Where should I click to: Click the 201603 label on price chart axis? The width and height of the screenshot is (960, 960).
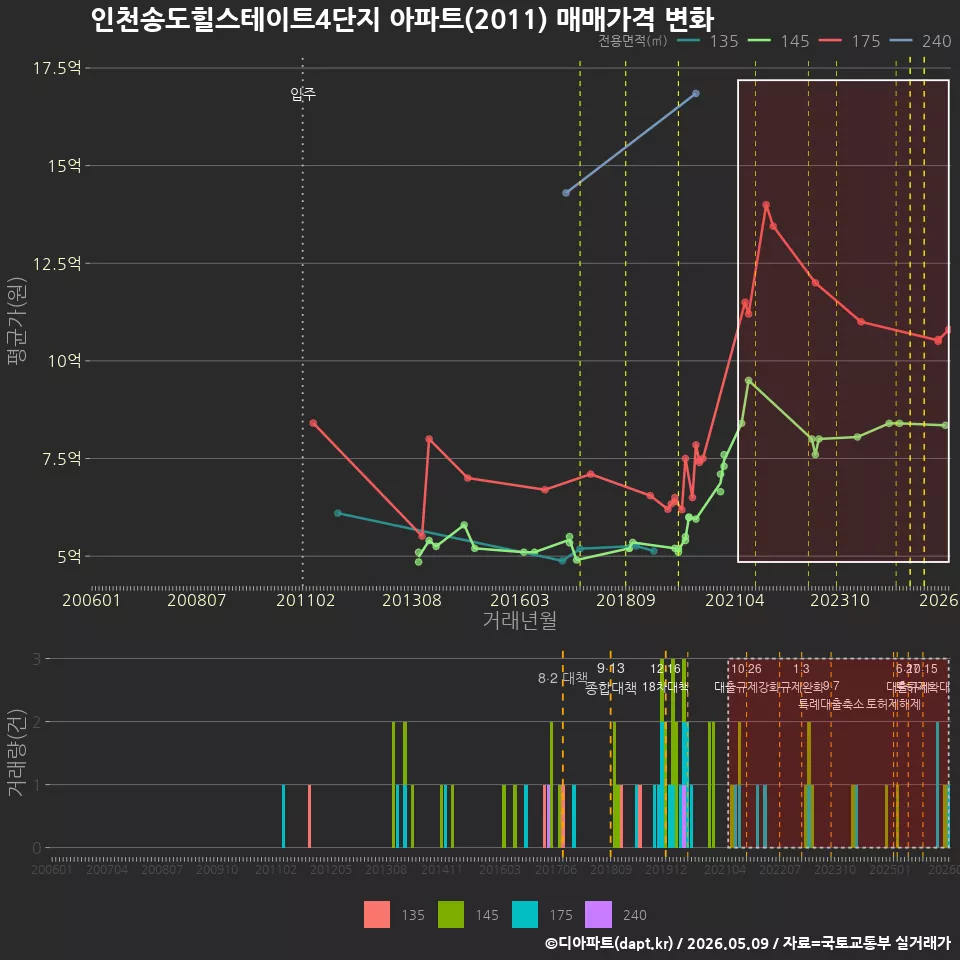tap(520, 600)
